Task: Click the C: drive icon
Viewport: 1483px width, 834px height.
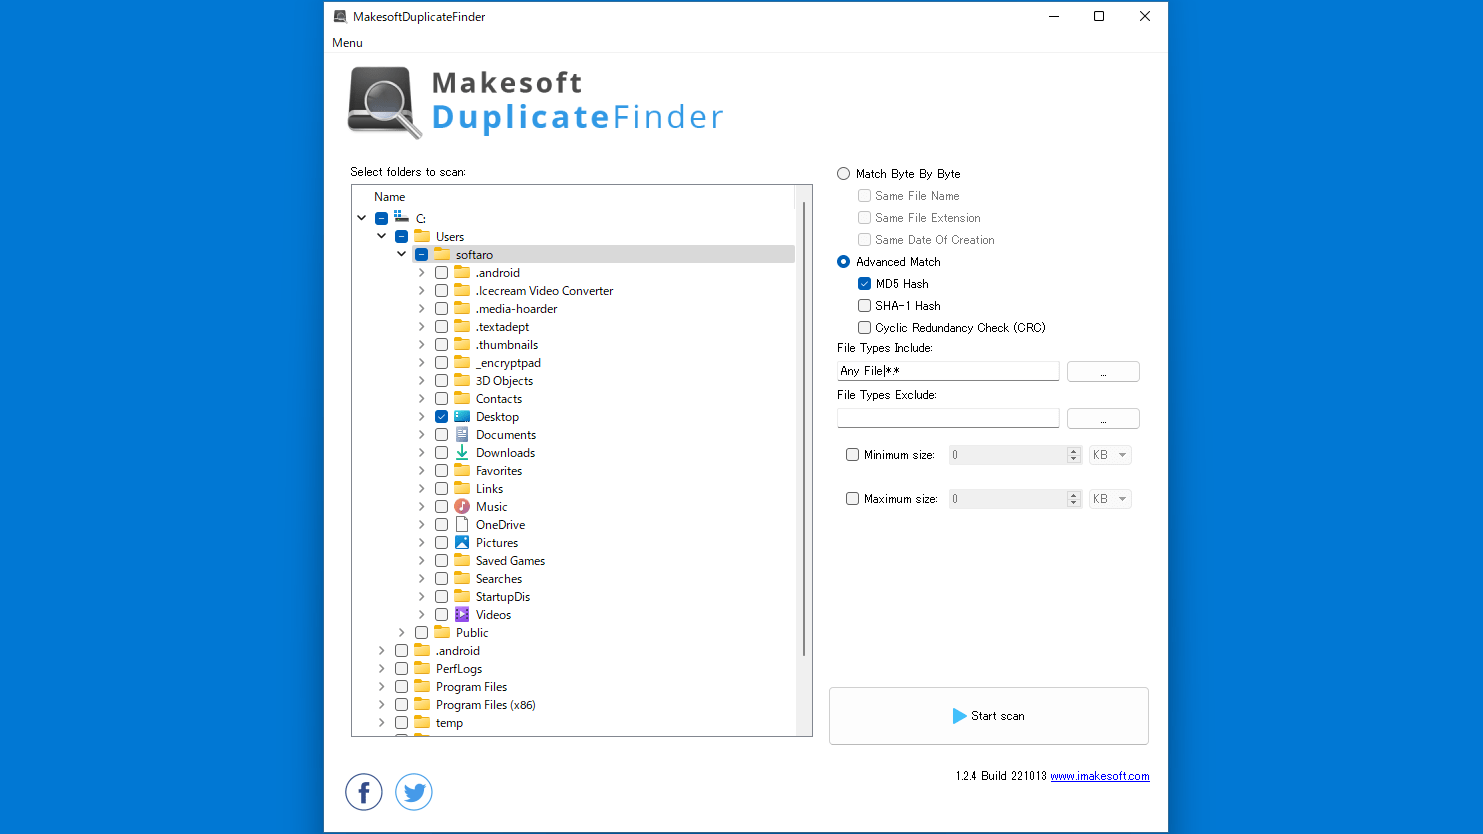Action: click(402, 217)
